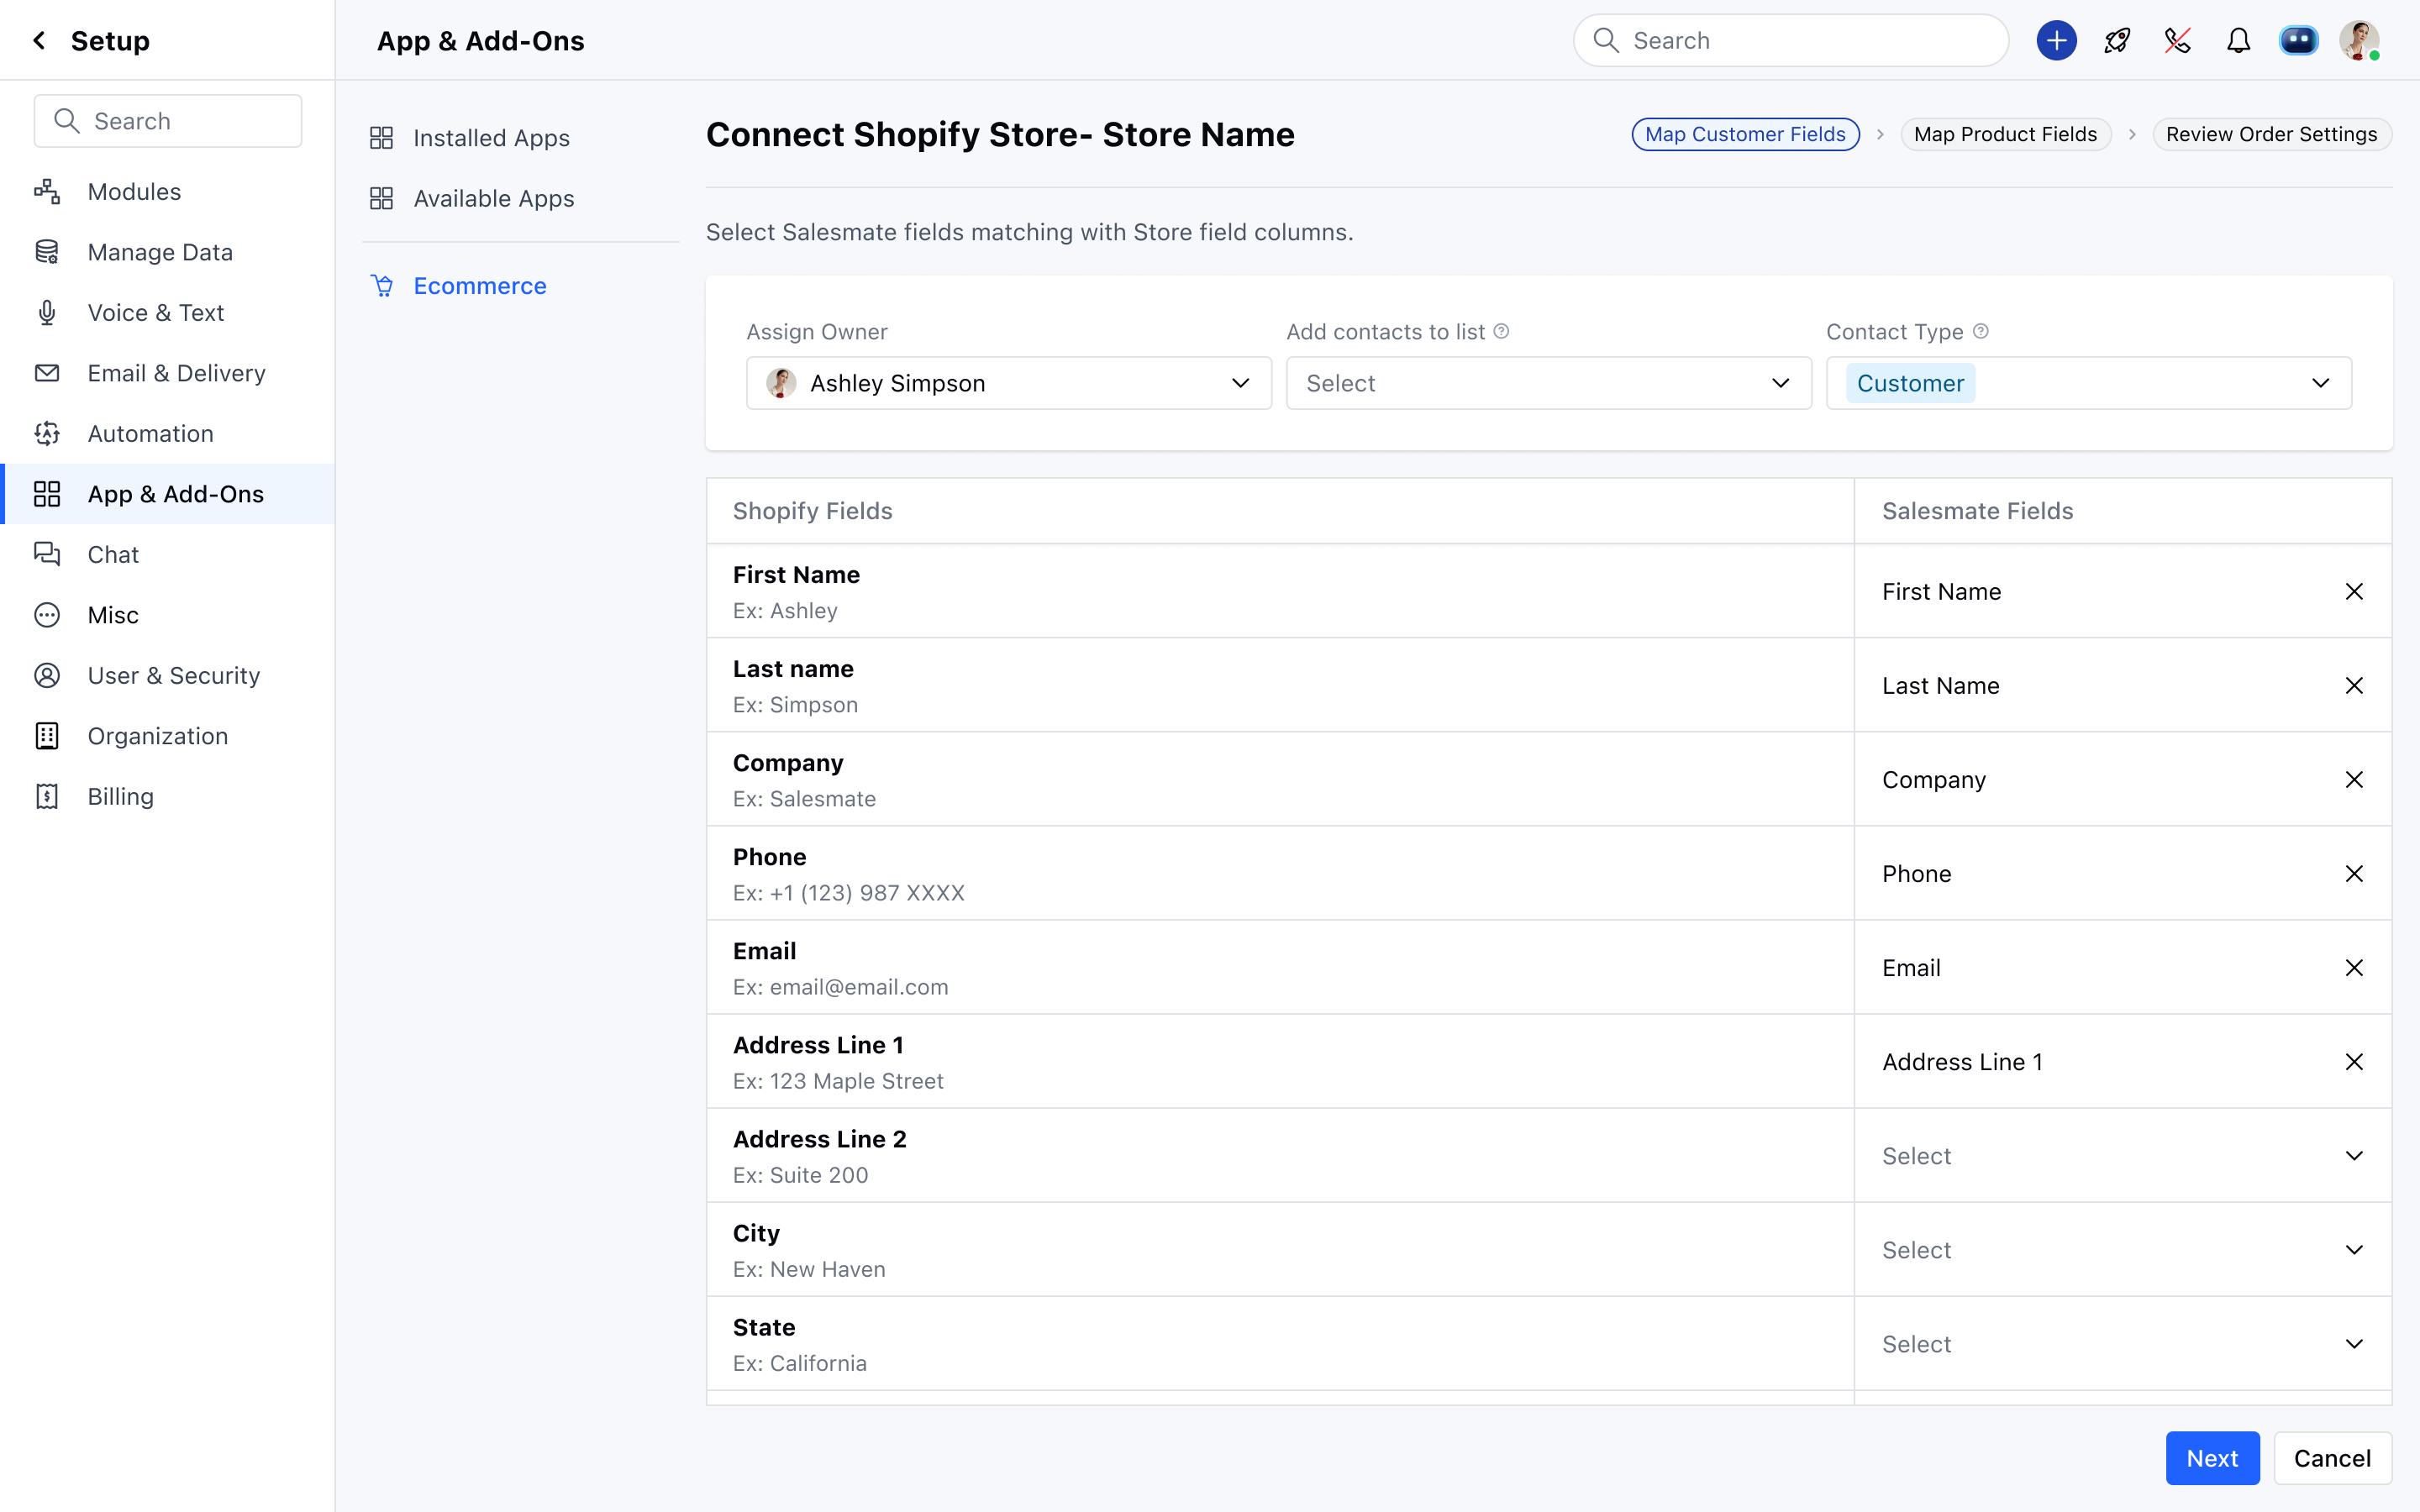Jump to Map Product Fields step

(x=2005, y=134)
